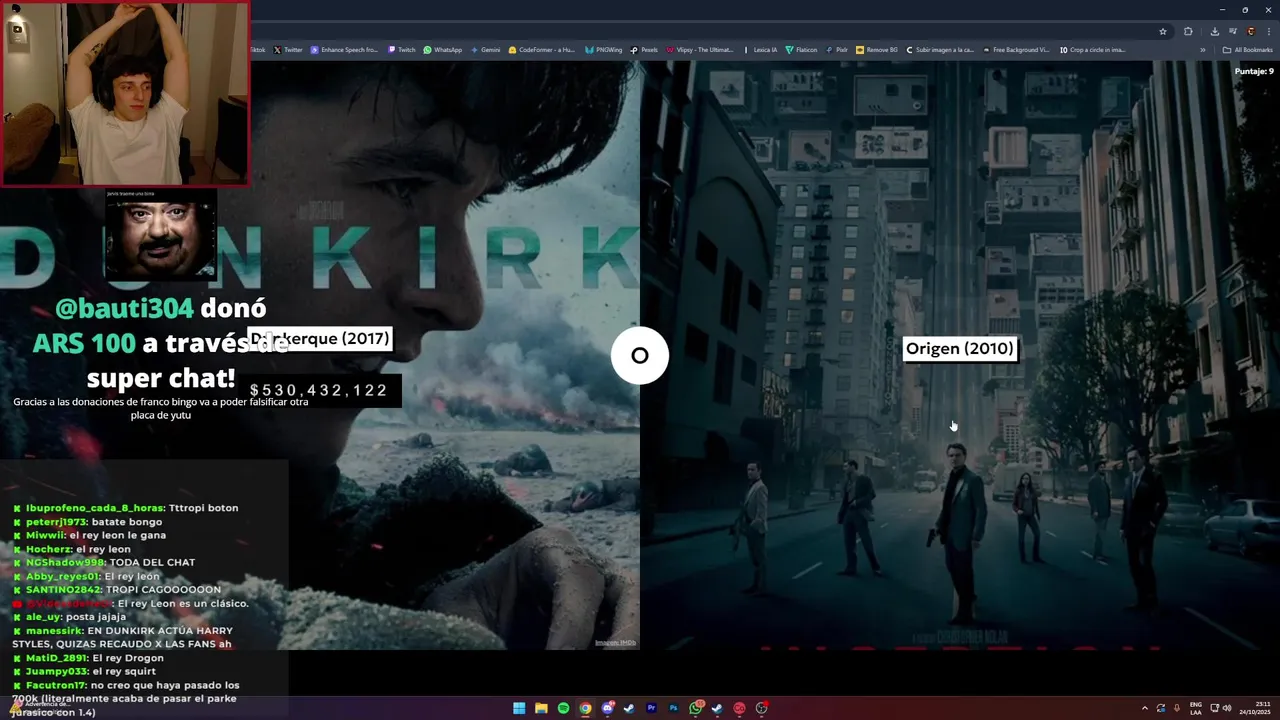The width and height of the screenshot is (1280, 720).
Task: Open the clock showing 23:11
Action: pyautogui.click(x=1255, y=708)
